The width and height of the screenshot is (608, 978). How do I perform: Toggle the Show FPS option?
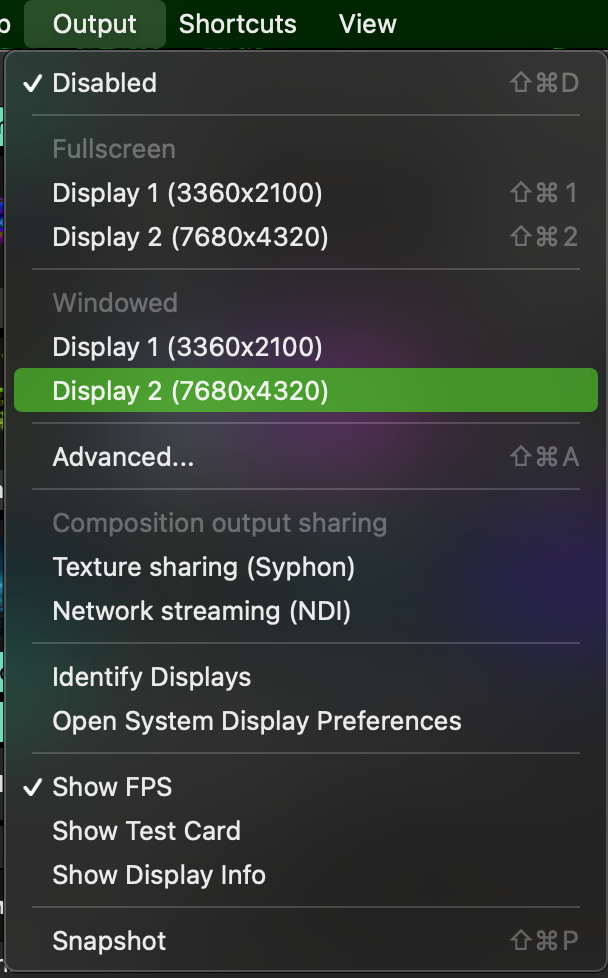click(112, 787)
